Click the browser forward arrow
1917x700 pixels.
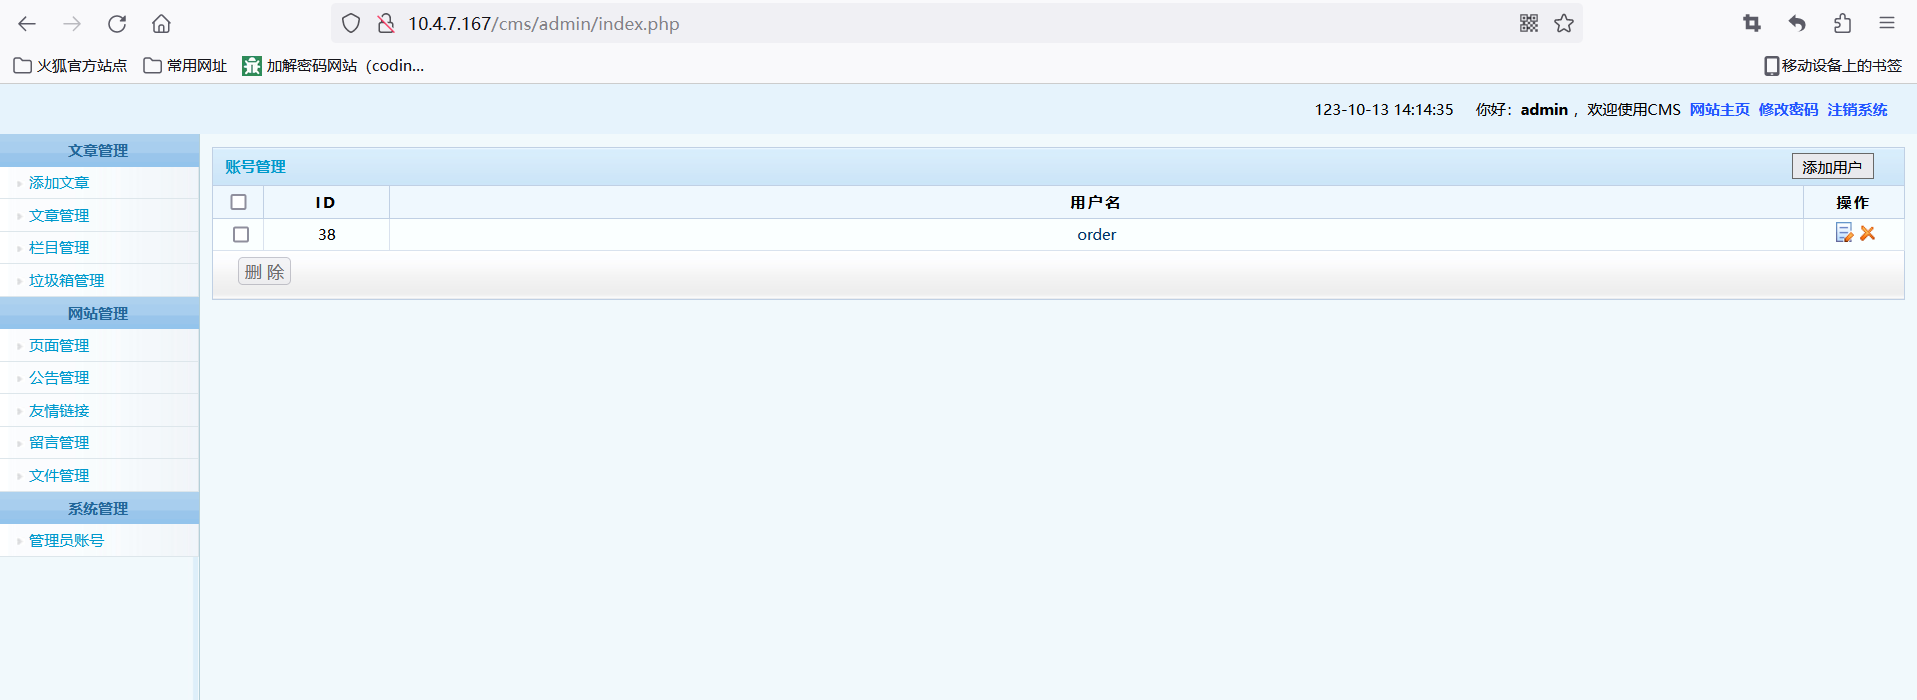click(x=72, y=23)
